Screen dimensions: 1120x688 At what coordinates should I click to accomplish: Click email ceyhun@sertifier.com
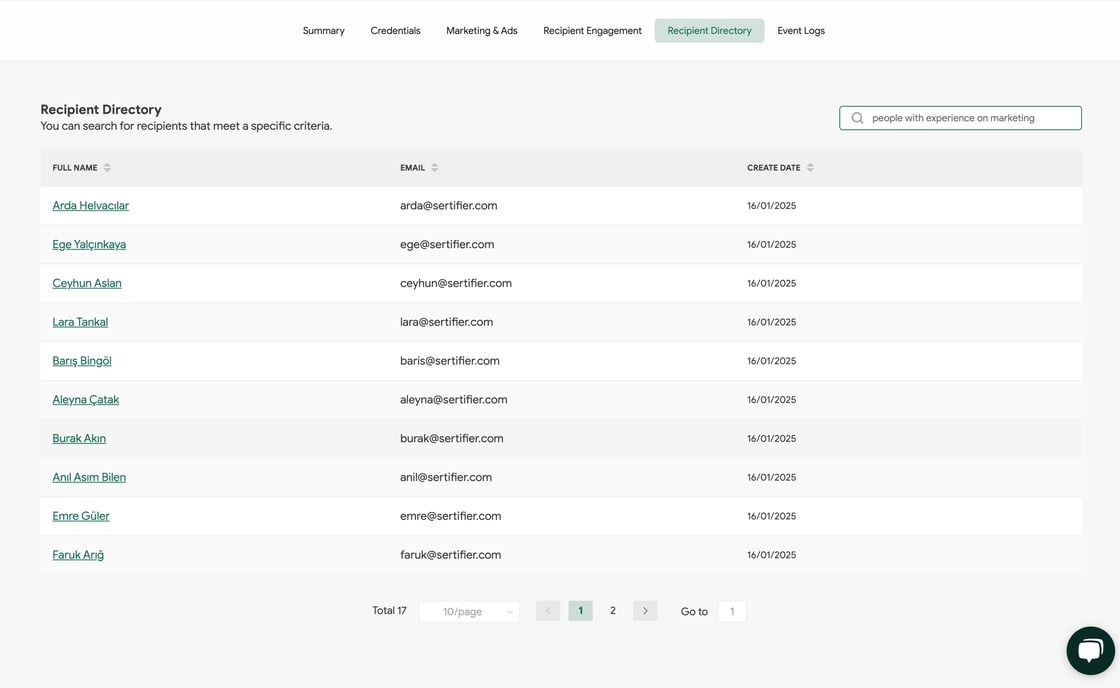(x=456, y=283)
